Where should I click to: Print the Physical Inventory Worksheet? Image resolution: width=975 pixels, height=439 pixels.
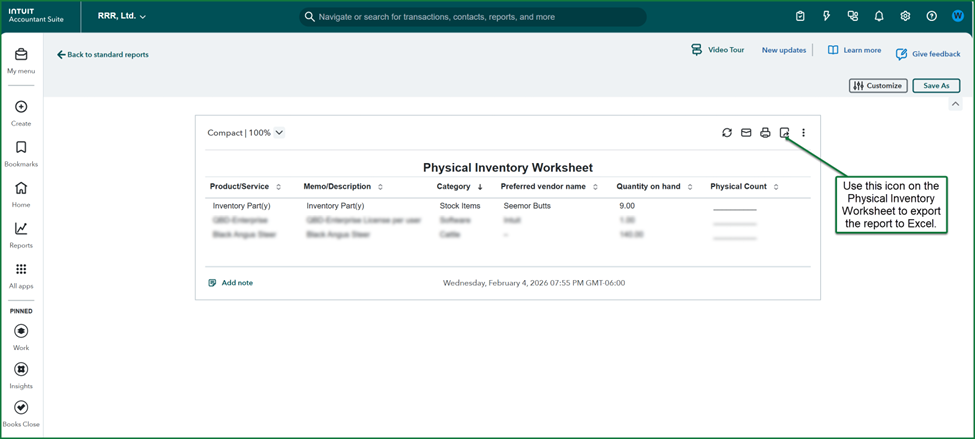coord(765,133)
